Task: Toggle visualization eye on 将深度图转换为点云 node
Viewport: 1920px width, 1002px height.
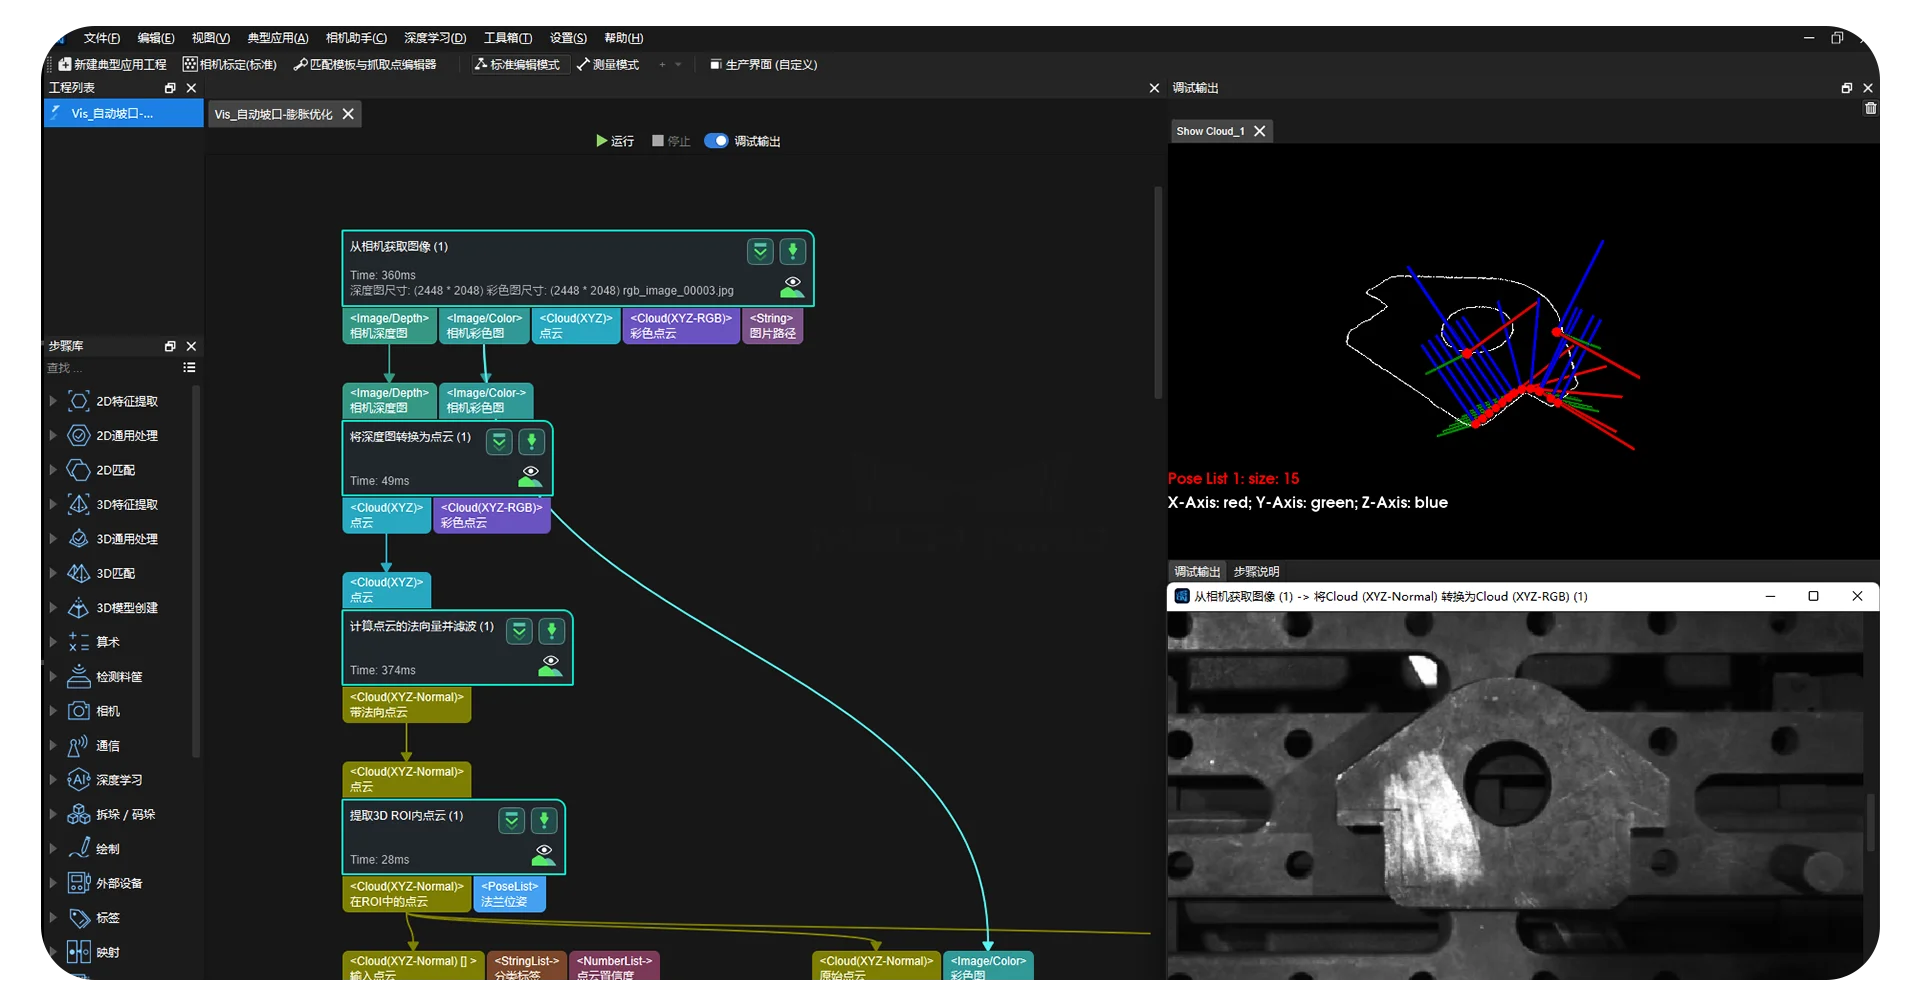Action: 531,477
